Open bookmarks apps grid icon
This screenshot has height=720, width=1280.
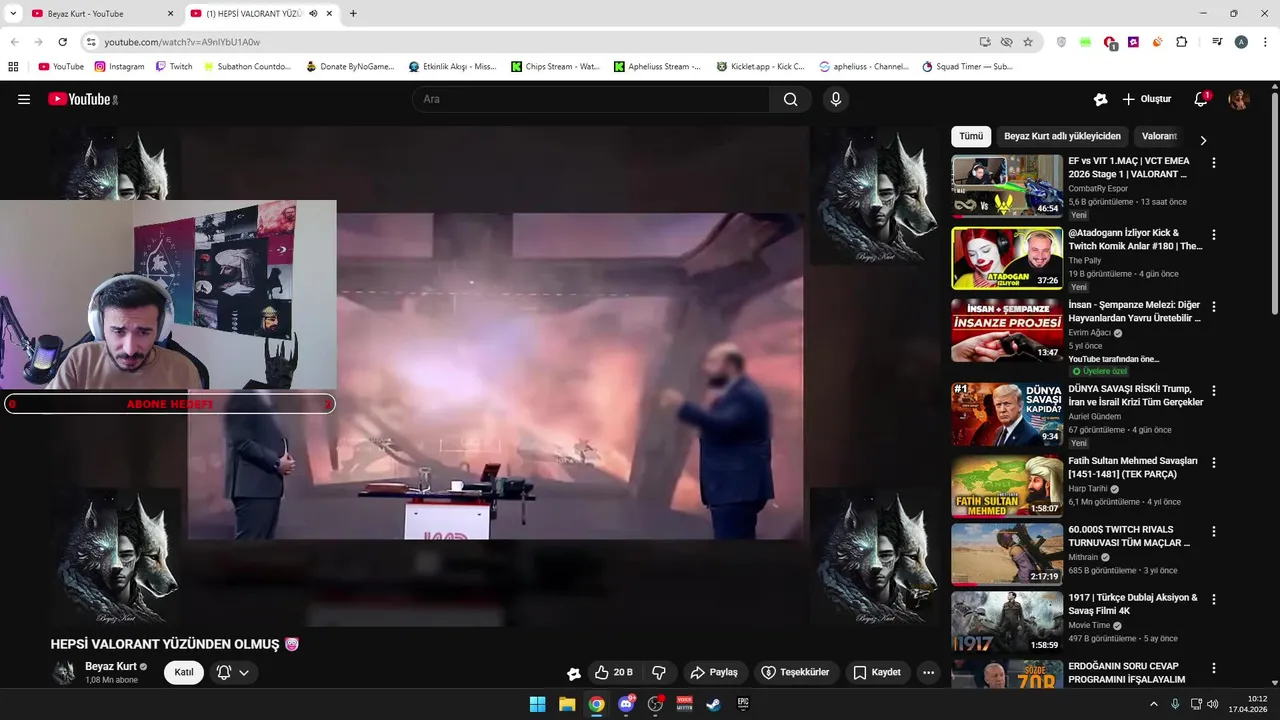[13, 67]
